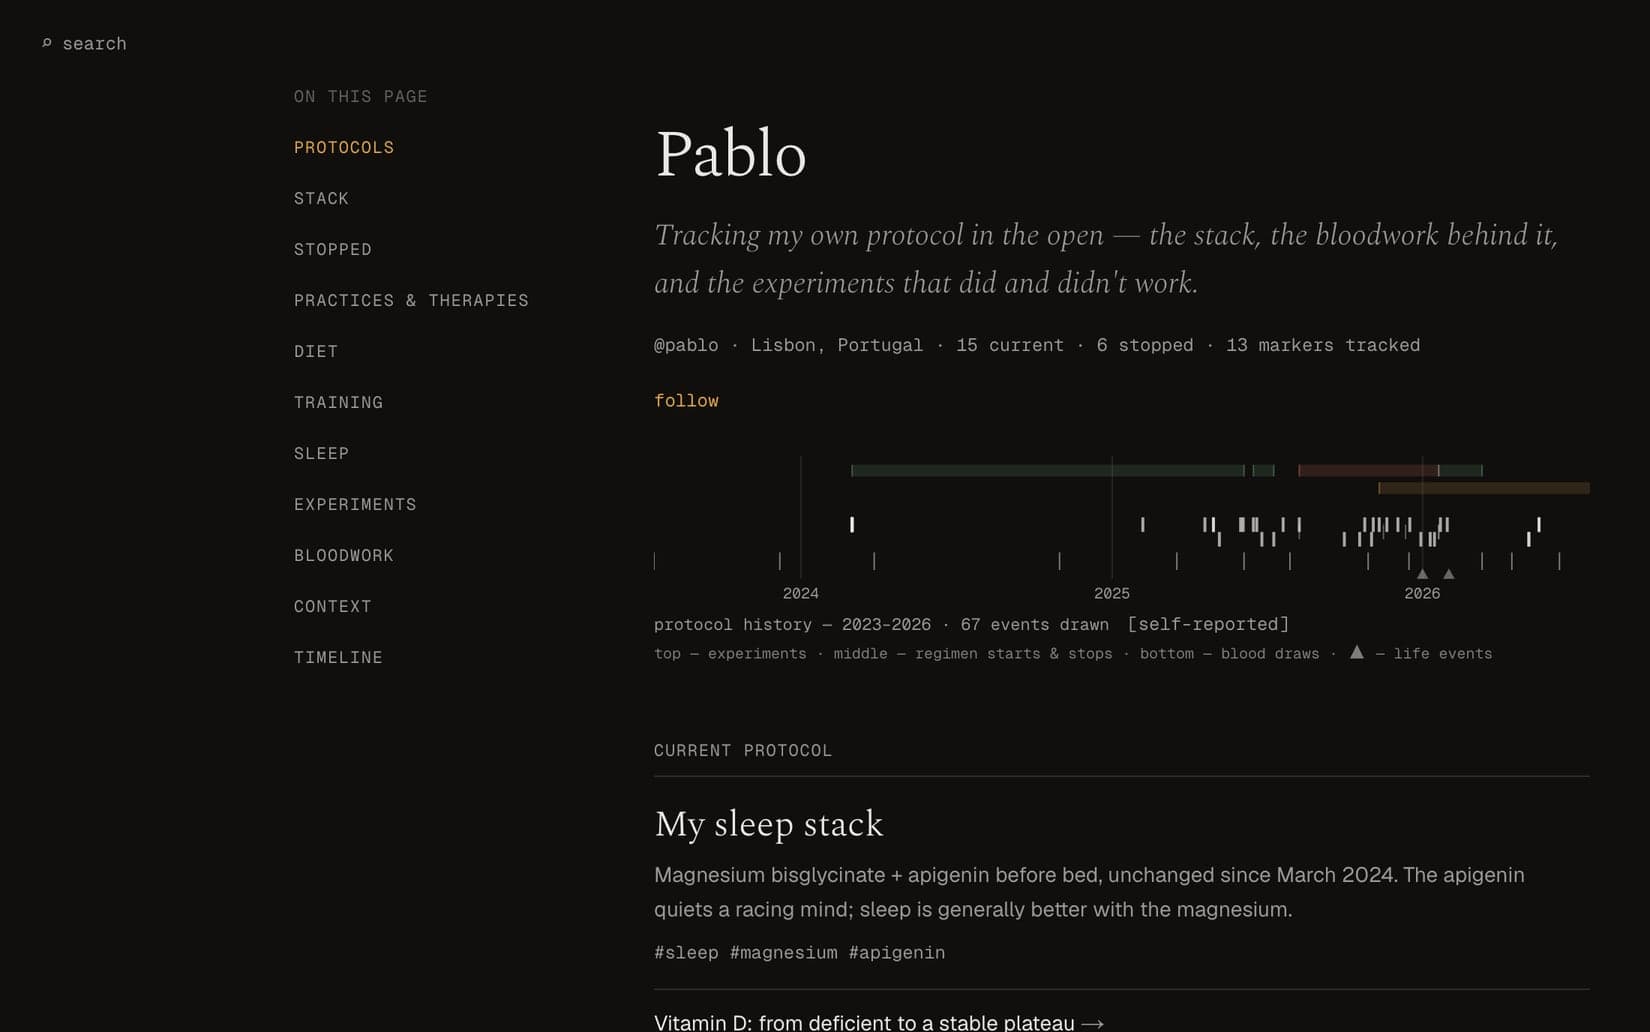The width and height of the screenshot is (1650, 1032).
Task: Open the Context section link
Action: [333, 606]
